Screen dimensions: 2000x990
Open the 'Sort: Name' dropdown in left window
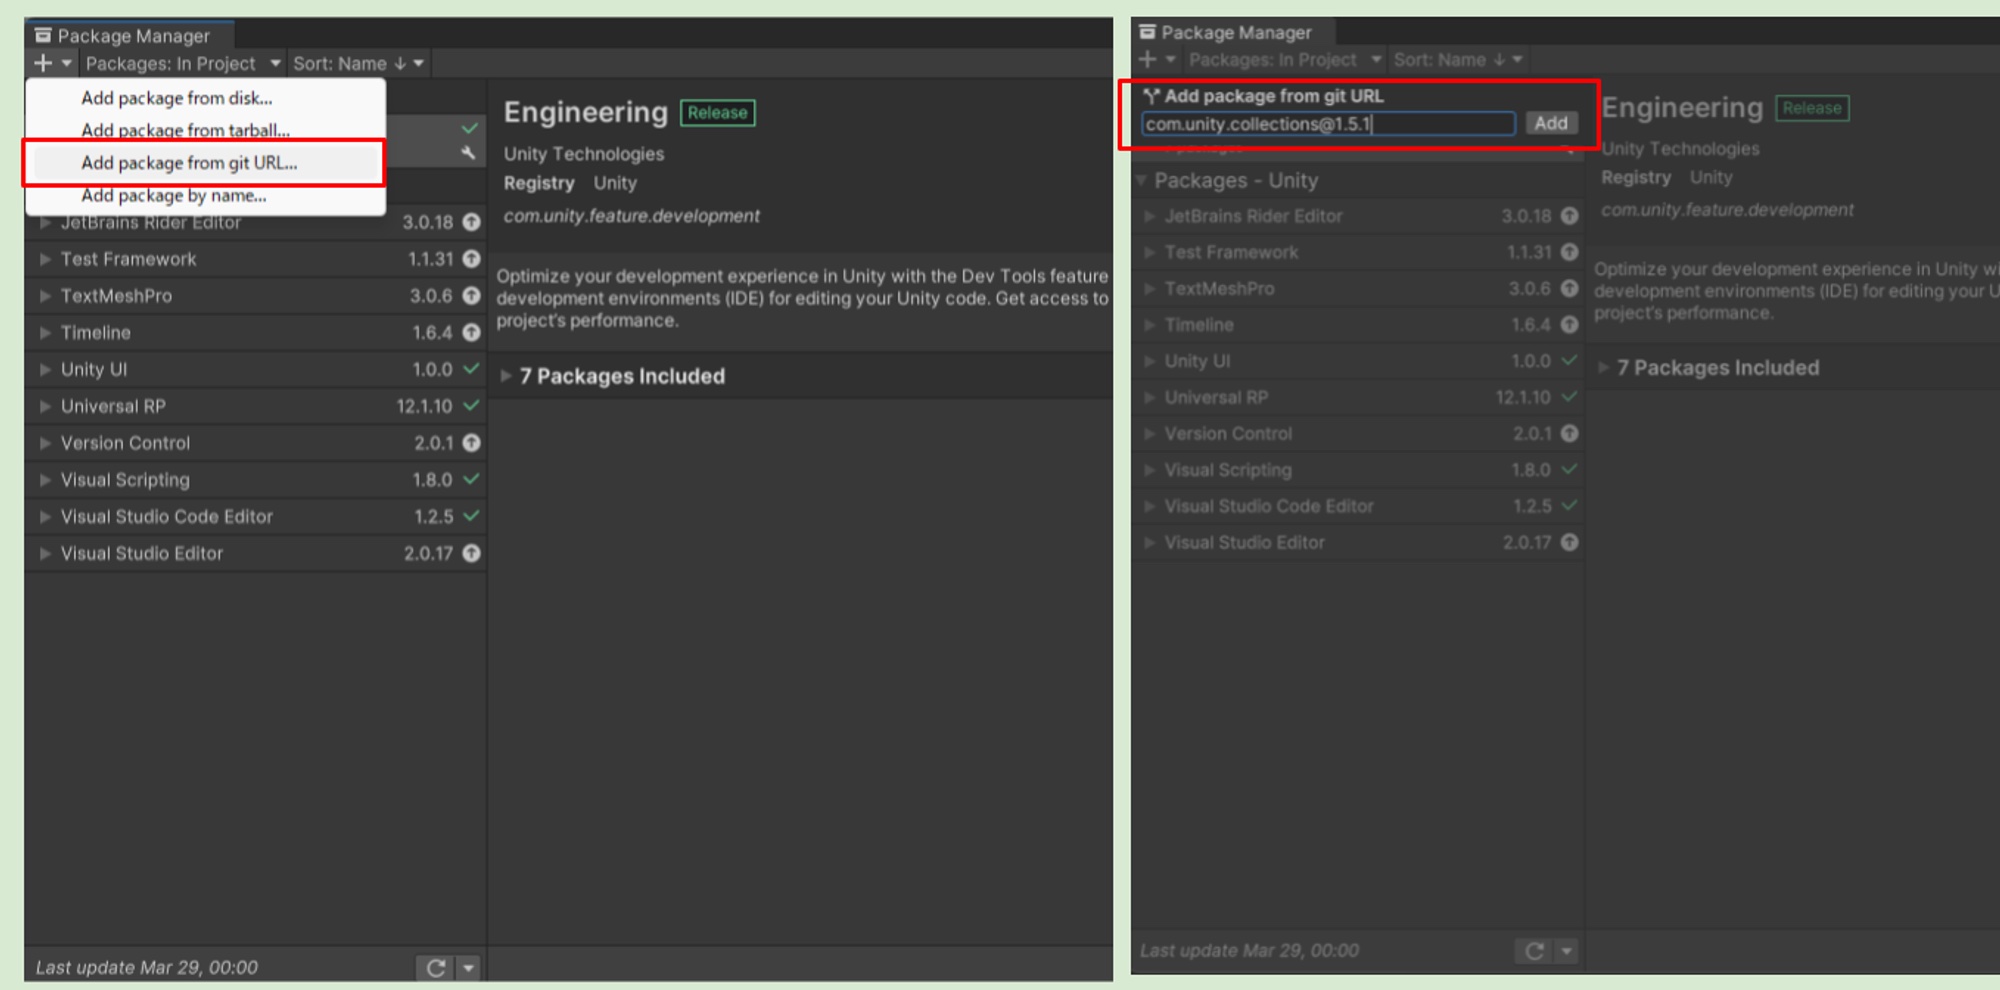pos(358,63)
